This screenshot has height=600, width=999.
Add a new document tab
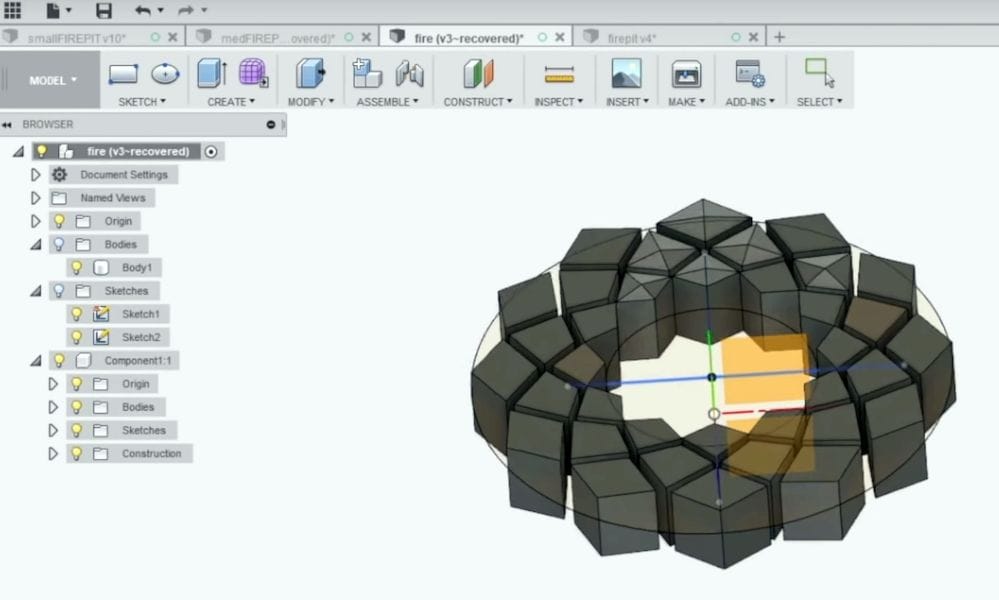point(779,37)
